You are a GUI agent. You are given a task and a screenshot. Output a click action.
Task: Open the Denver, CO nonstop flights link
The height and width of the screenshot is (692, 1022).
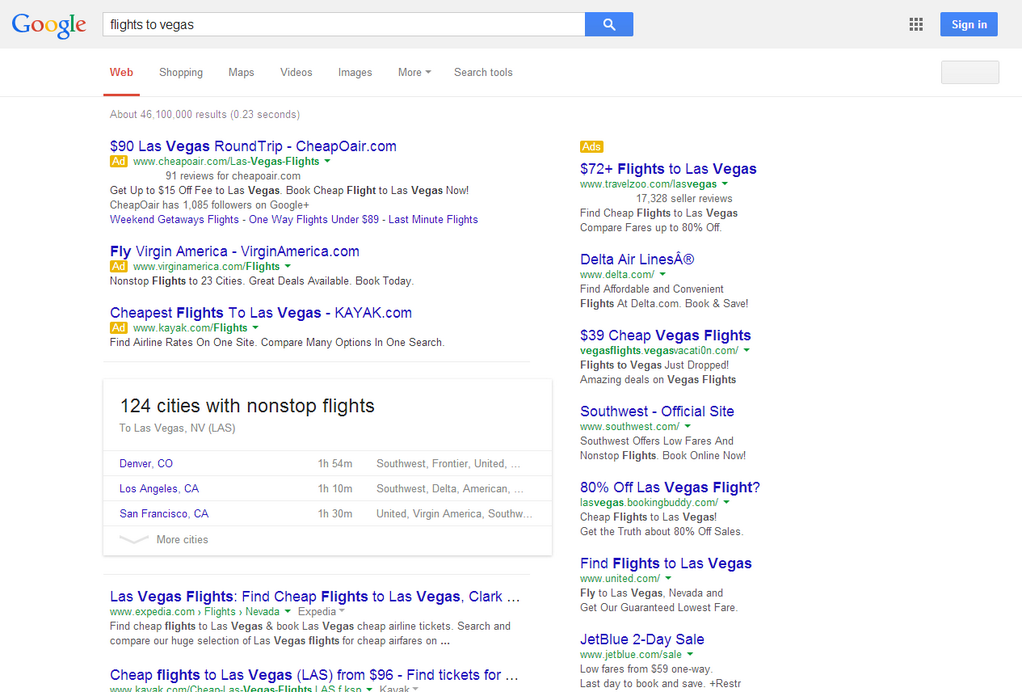point(146,464)
